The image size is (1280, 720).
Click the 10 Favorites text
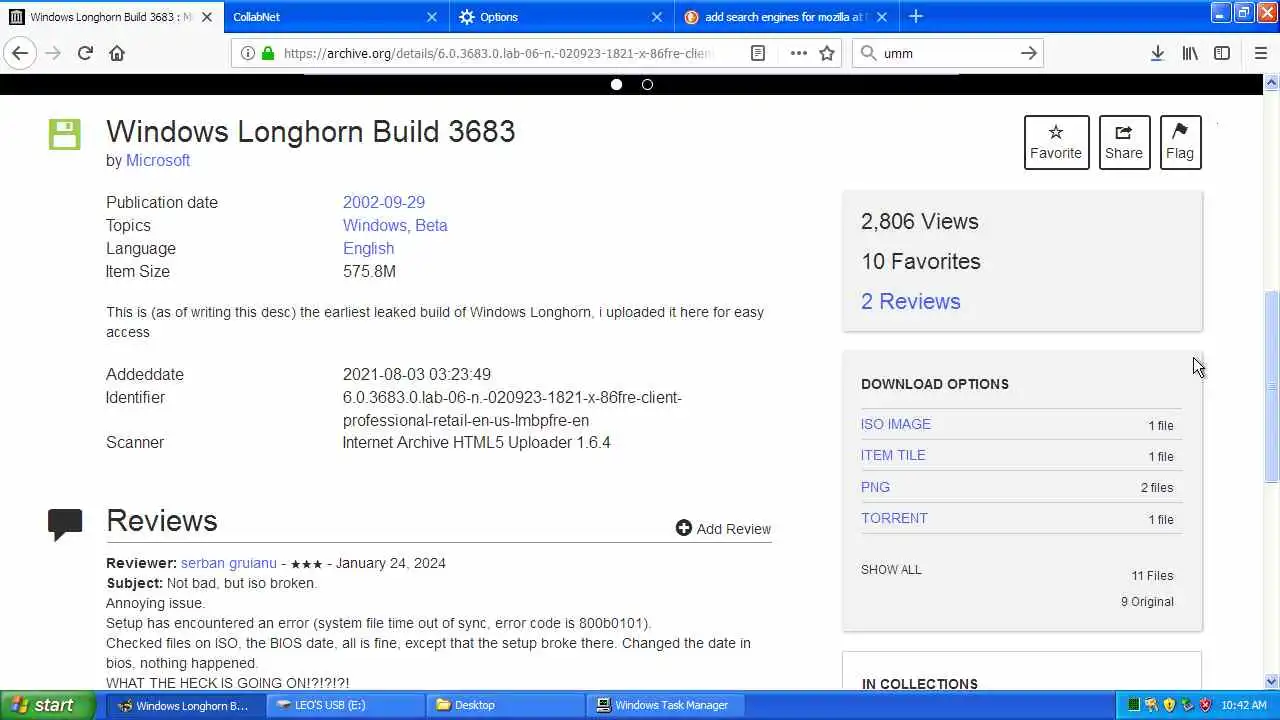[921, 261]
